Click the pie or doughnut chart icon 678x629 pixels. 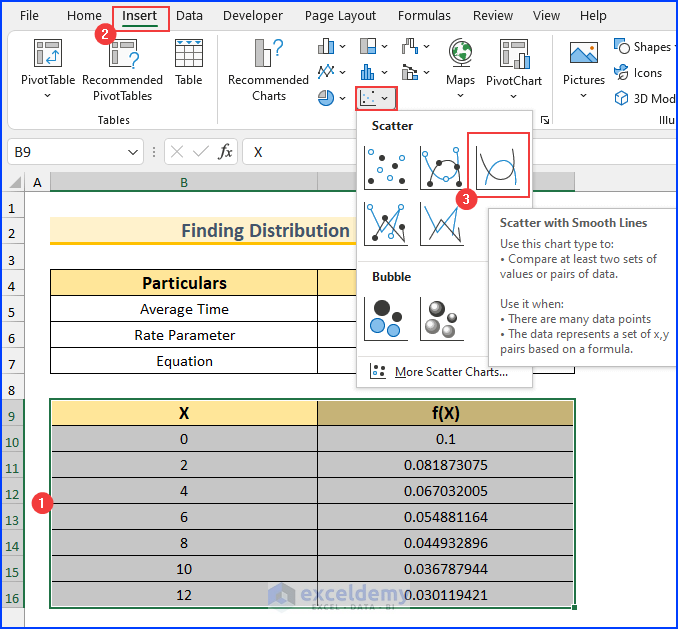pos(326,98)
